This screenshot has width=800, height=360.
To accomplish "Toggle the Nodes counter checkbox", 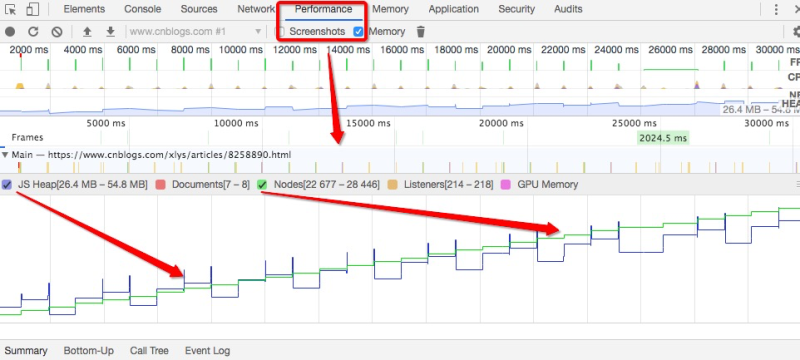I will (262, 185).
